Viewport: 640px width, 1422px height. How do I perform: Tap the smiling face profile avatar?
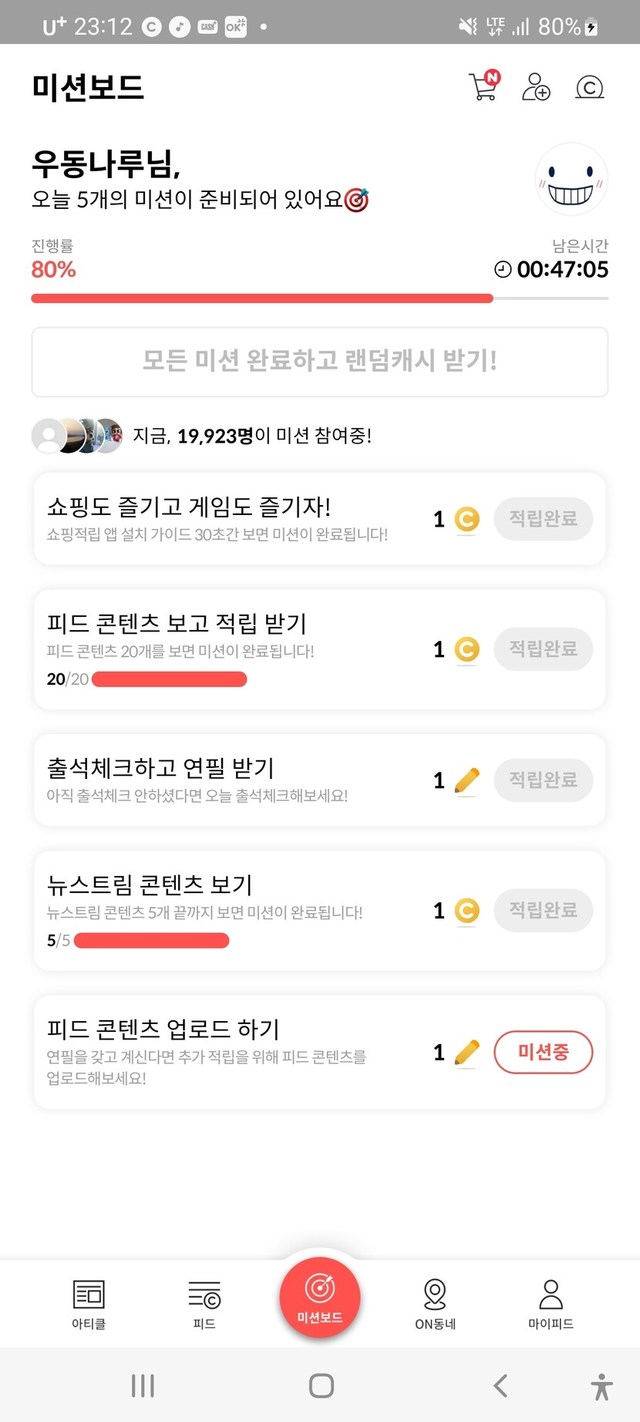click(571, 180)
